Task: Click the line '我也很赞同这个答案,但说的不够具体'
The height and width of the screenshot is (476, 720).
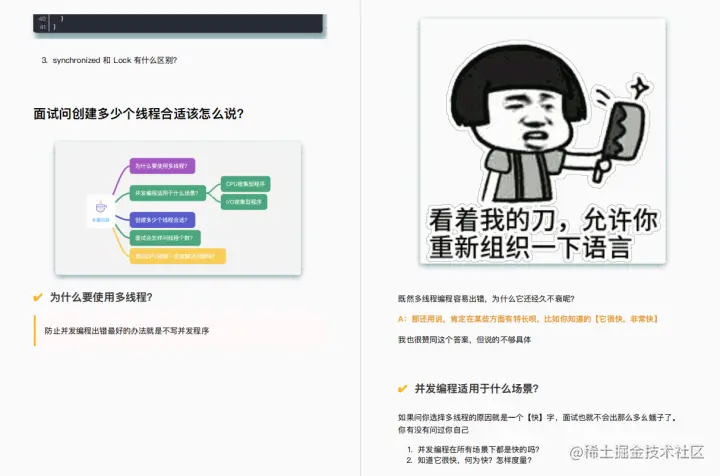Action: pyautogui.click(x=464, y=340)
